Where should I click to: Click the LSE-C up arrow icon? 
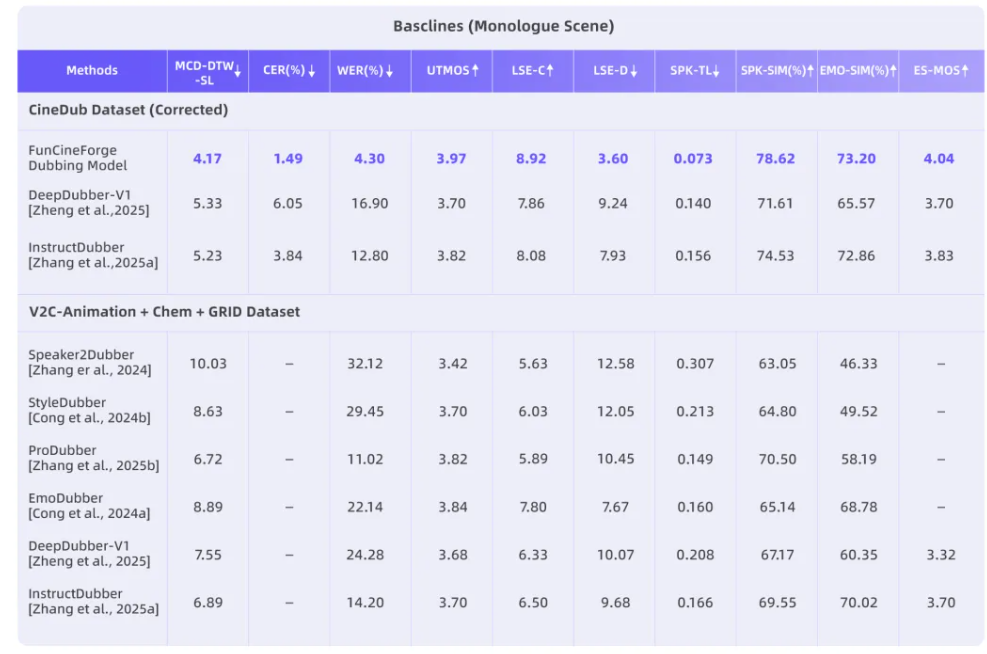pos(550,70)
